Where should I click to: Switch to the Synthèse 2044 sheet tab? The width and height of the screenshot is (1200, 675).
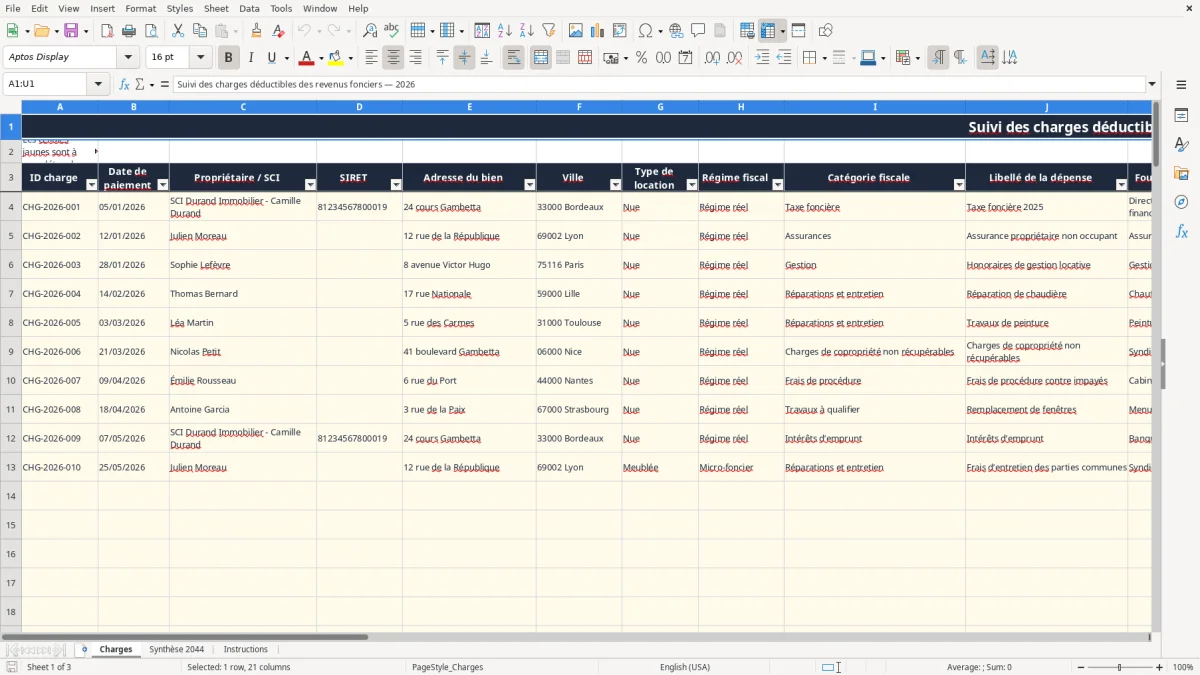click(176, 649)
